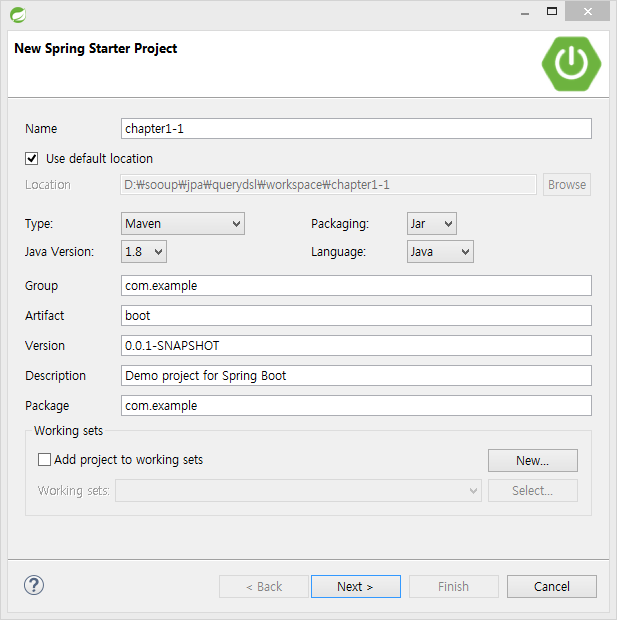Image resolution: width=617 pixels, height=620 pixels.
Task: Click the Name field containing chapter1-1
Action: (x=356, y=129)
